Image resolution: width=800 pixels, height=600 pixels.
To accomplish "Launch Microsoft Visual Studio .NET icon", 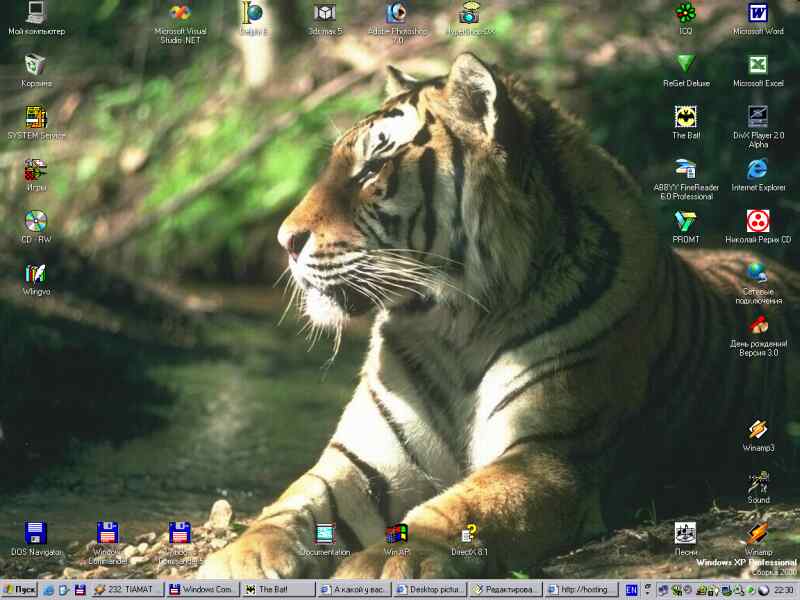I will coord(180,14).
